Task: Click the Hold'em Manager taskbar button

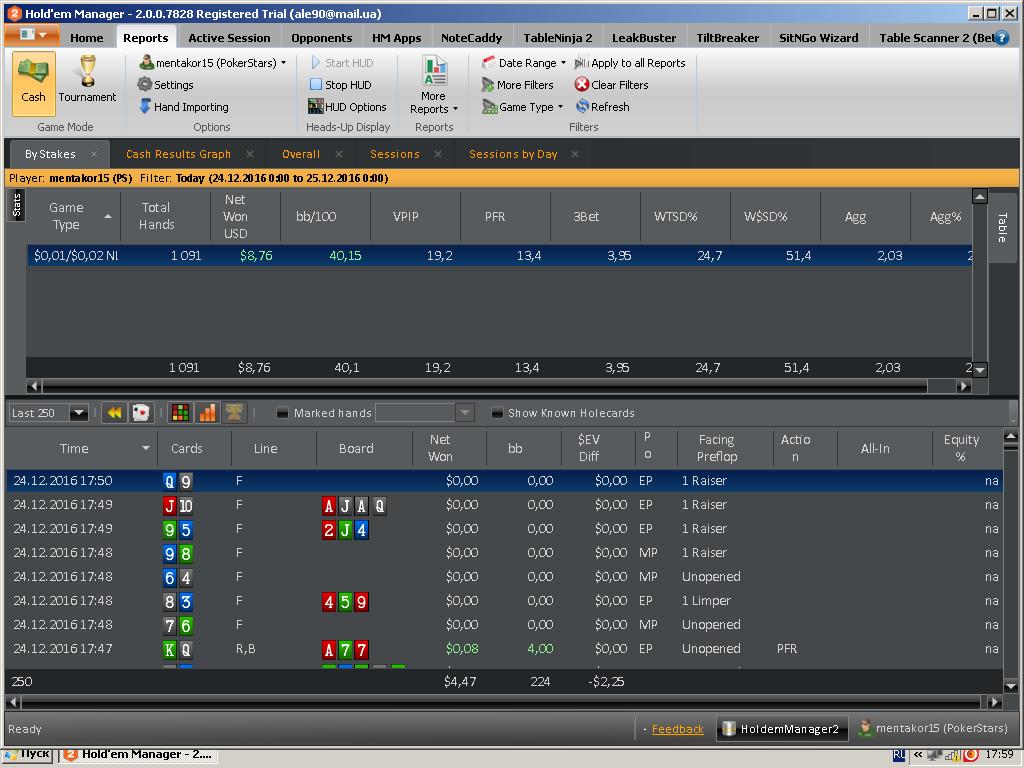Action: pyautogui.click(x=138, y=755)
